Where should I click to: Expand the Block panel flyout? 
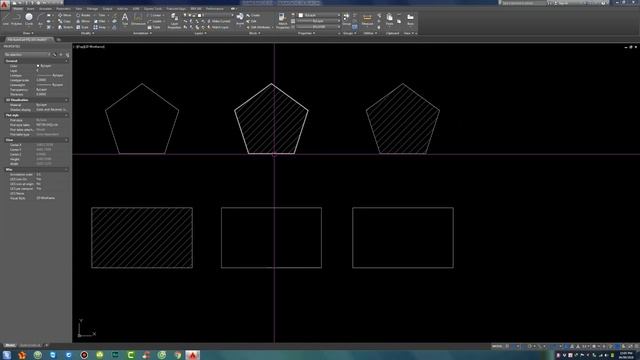pos(254,33)
